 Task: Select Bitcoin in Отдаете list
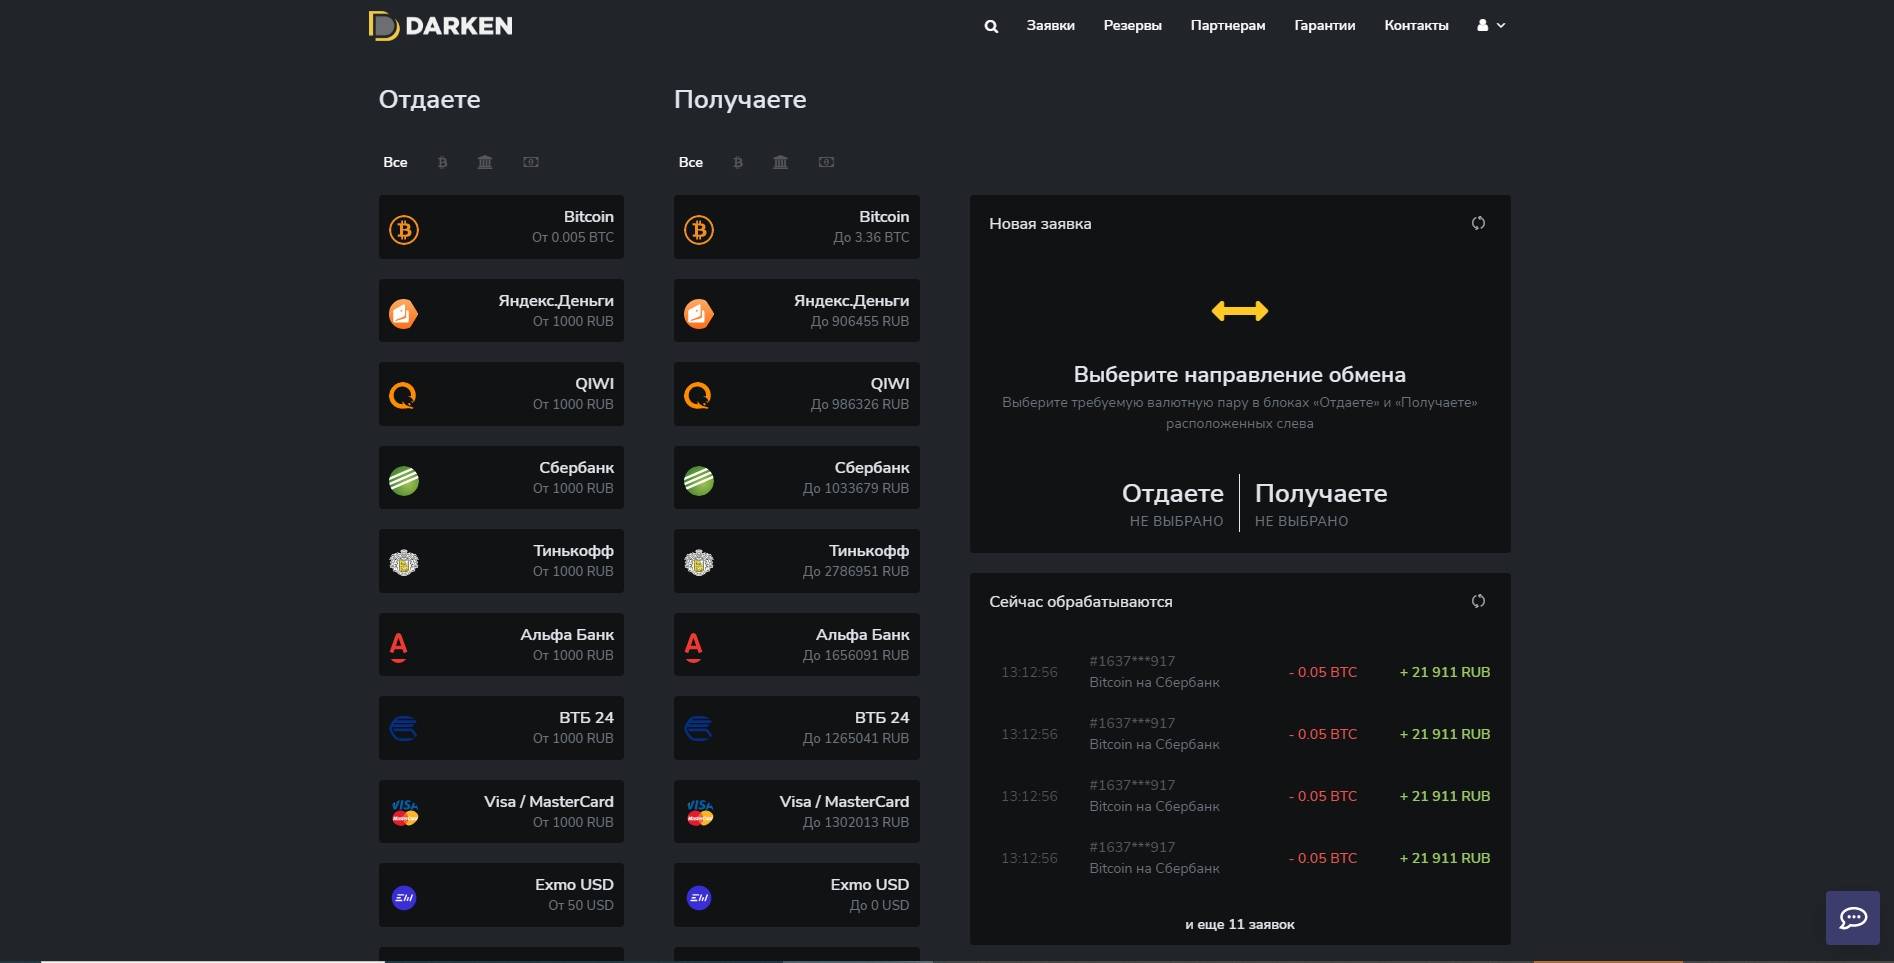click(501, 227)
